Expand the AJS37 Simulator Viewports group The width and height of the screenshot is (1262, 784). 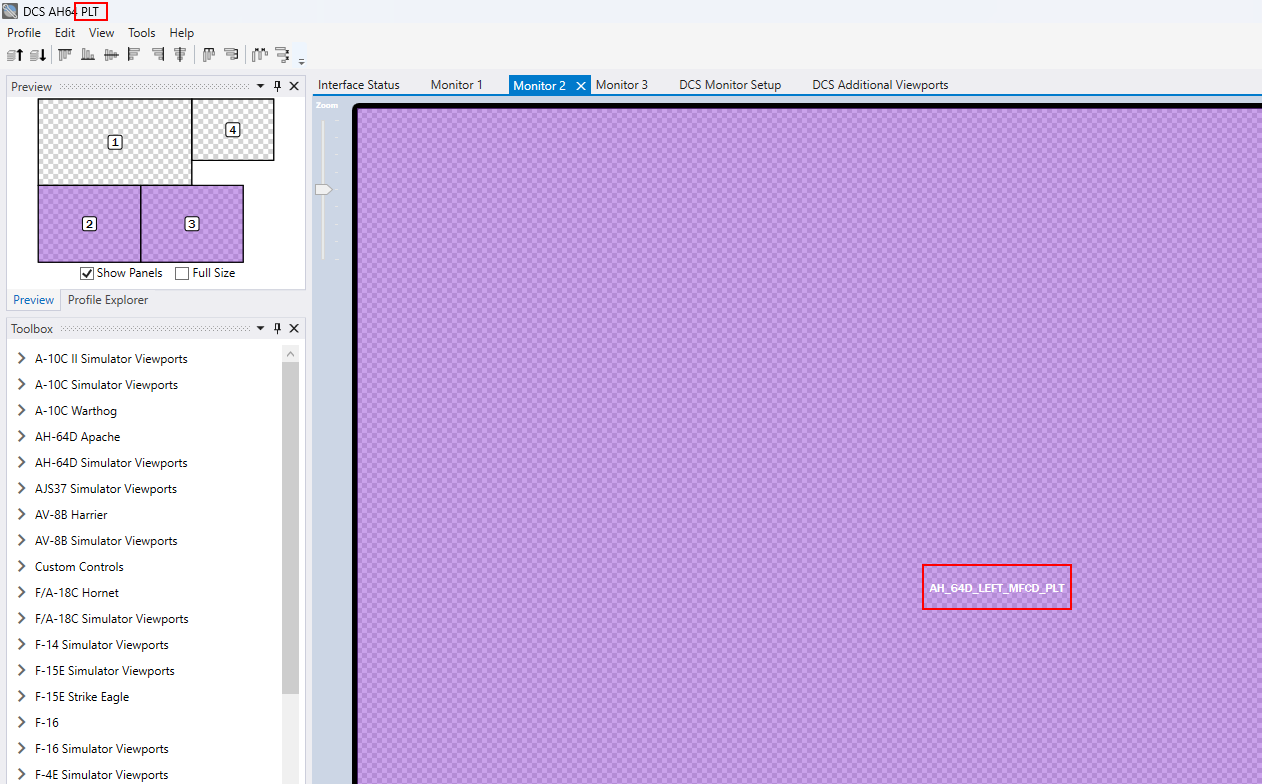(21, 488)
